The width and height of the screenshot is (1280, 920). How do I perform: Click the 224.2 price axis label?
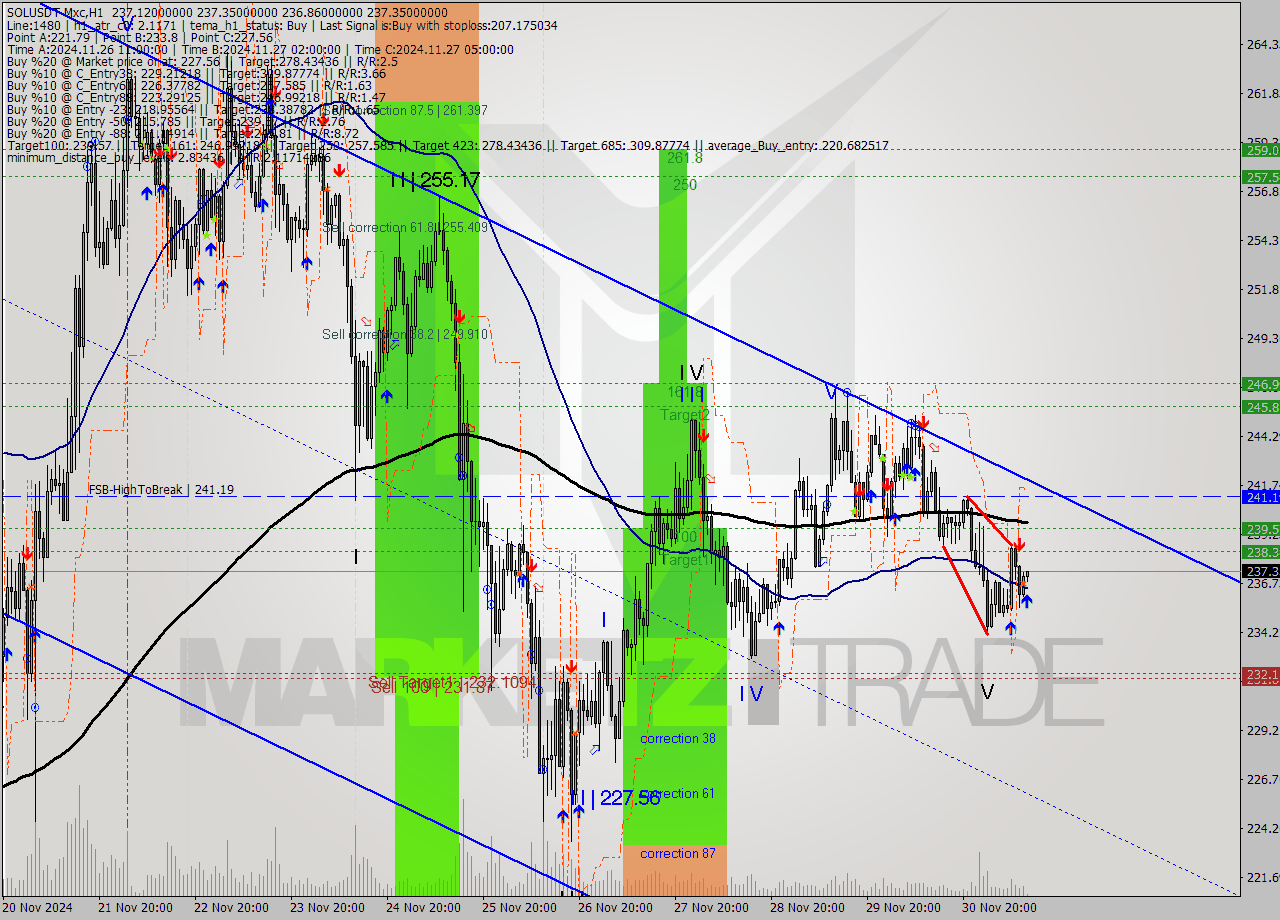(x=1262, y=828)
